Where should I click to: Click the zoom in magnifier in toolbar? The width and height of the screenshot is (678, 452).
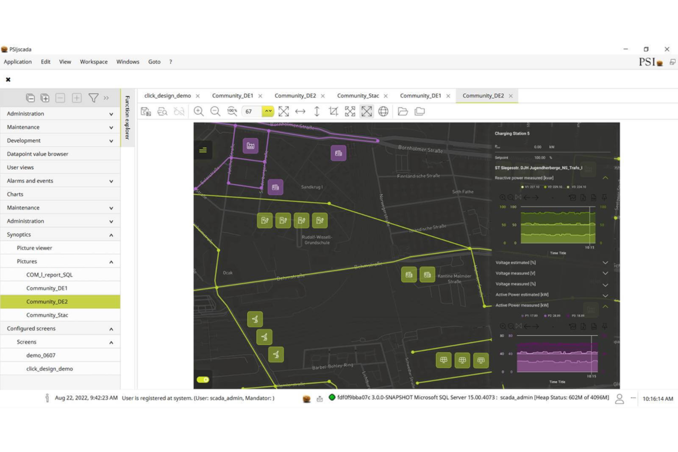point(198,112)
